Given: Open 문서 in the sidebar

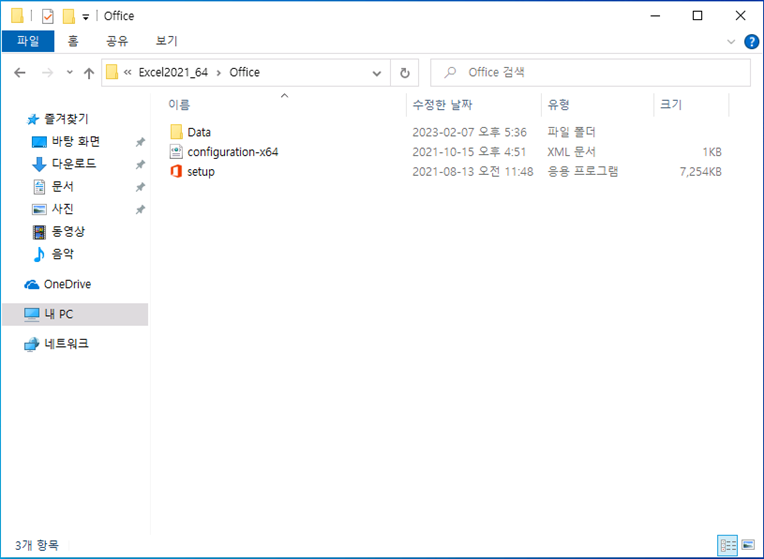Looking at the screenshot, I should click(x=63, y=186).
